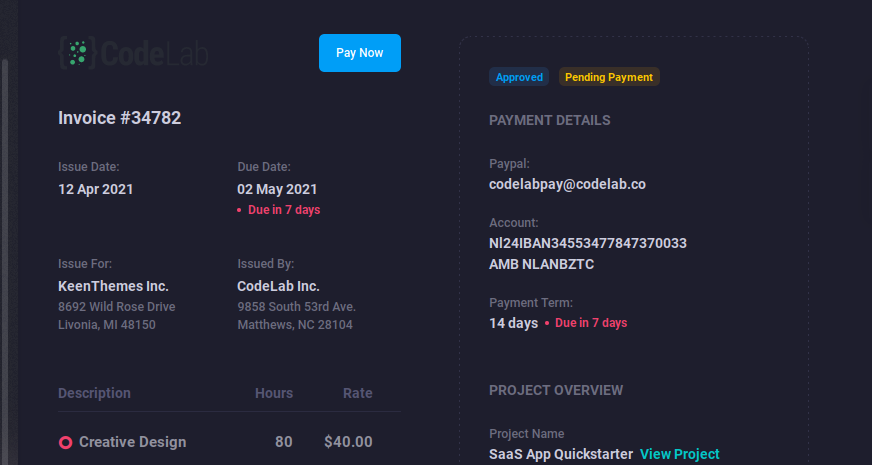872x465 pixels.
Task: Select the PayPal email codelabpay@codelab.co
Action: 567,185
